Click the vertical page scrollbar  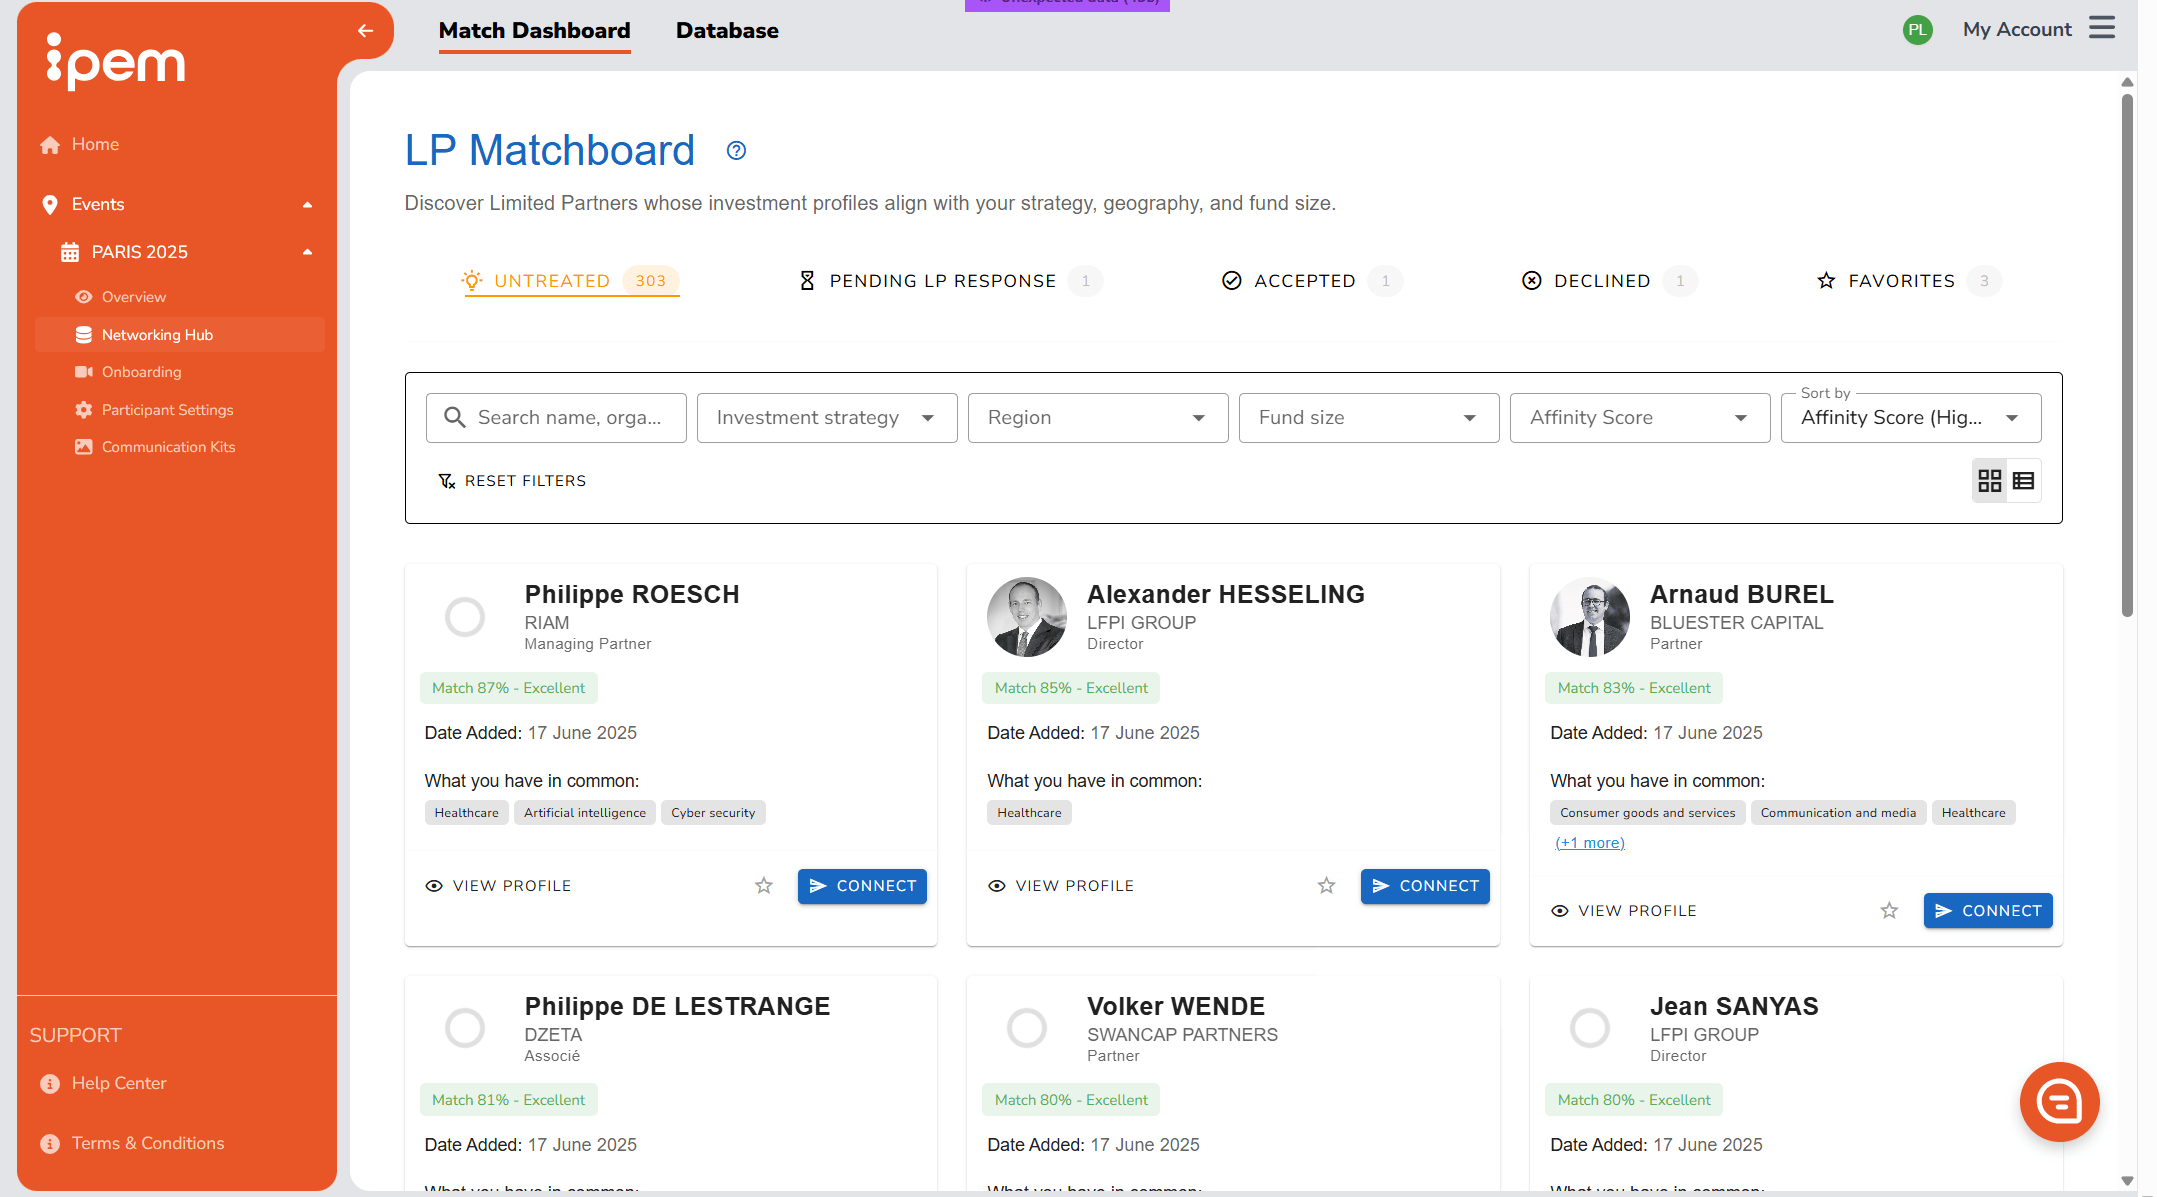point(2127,355)
